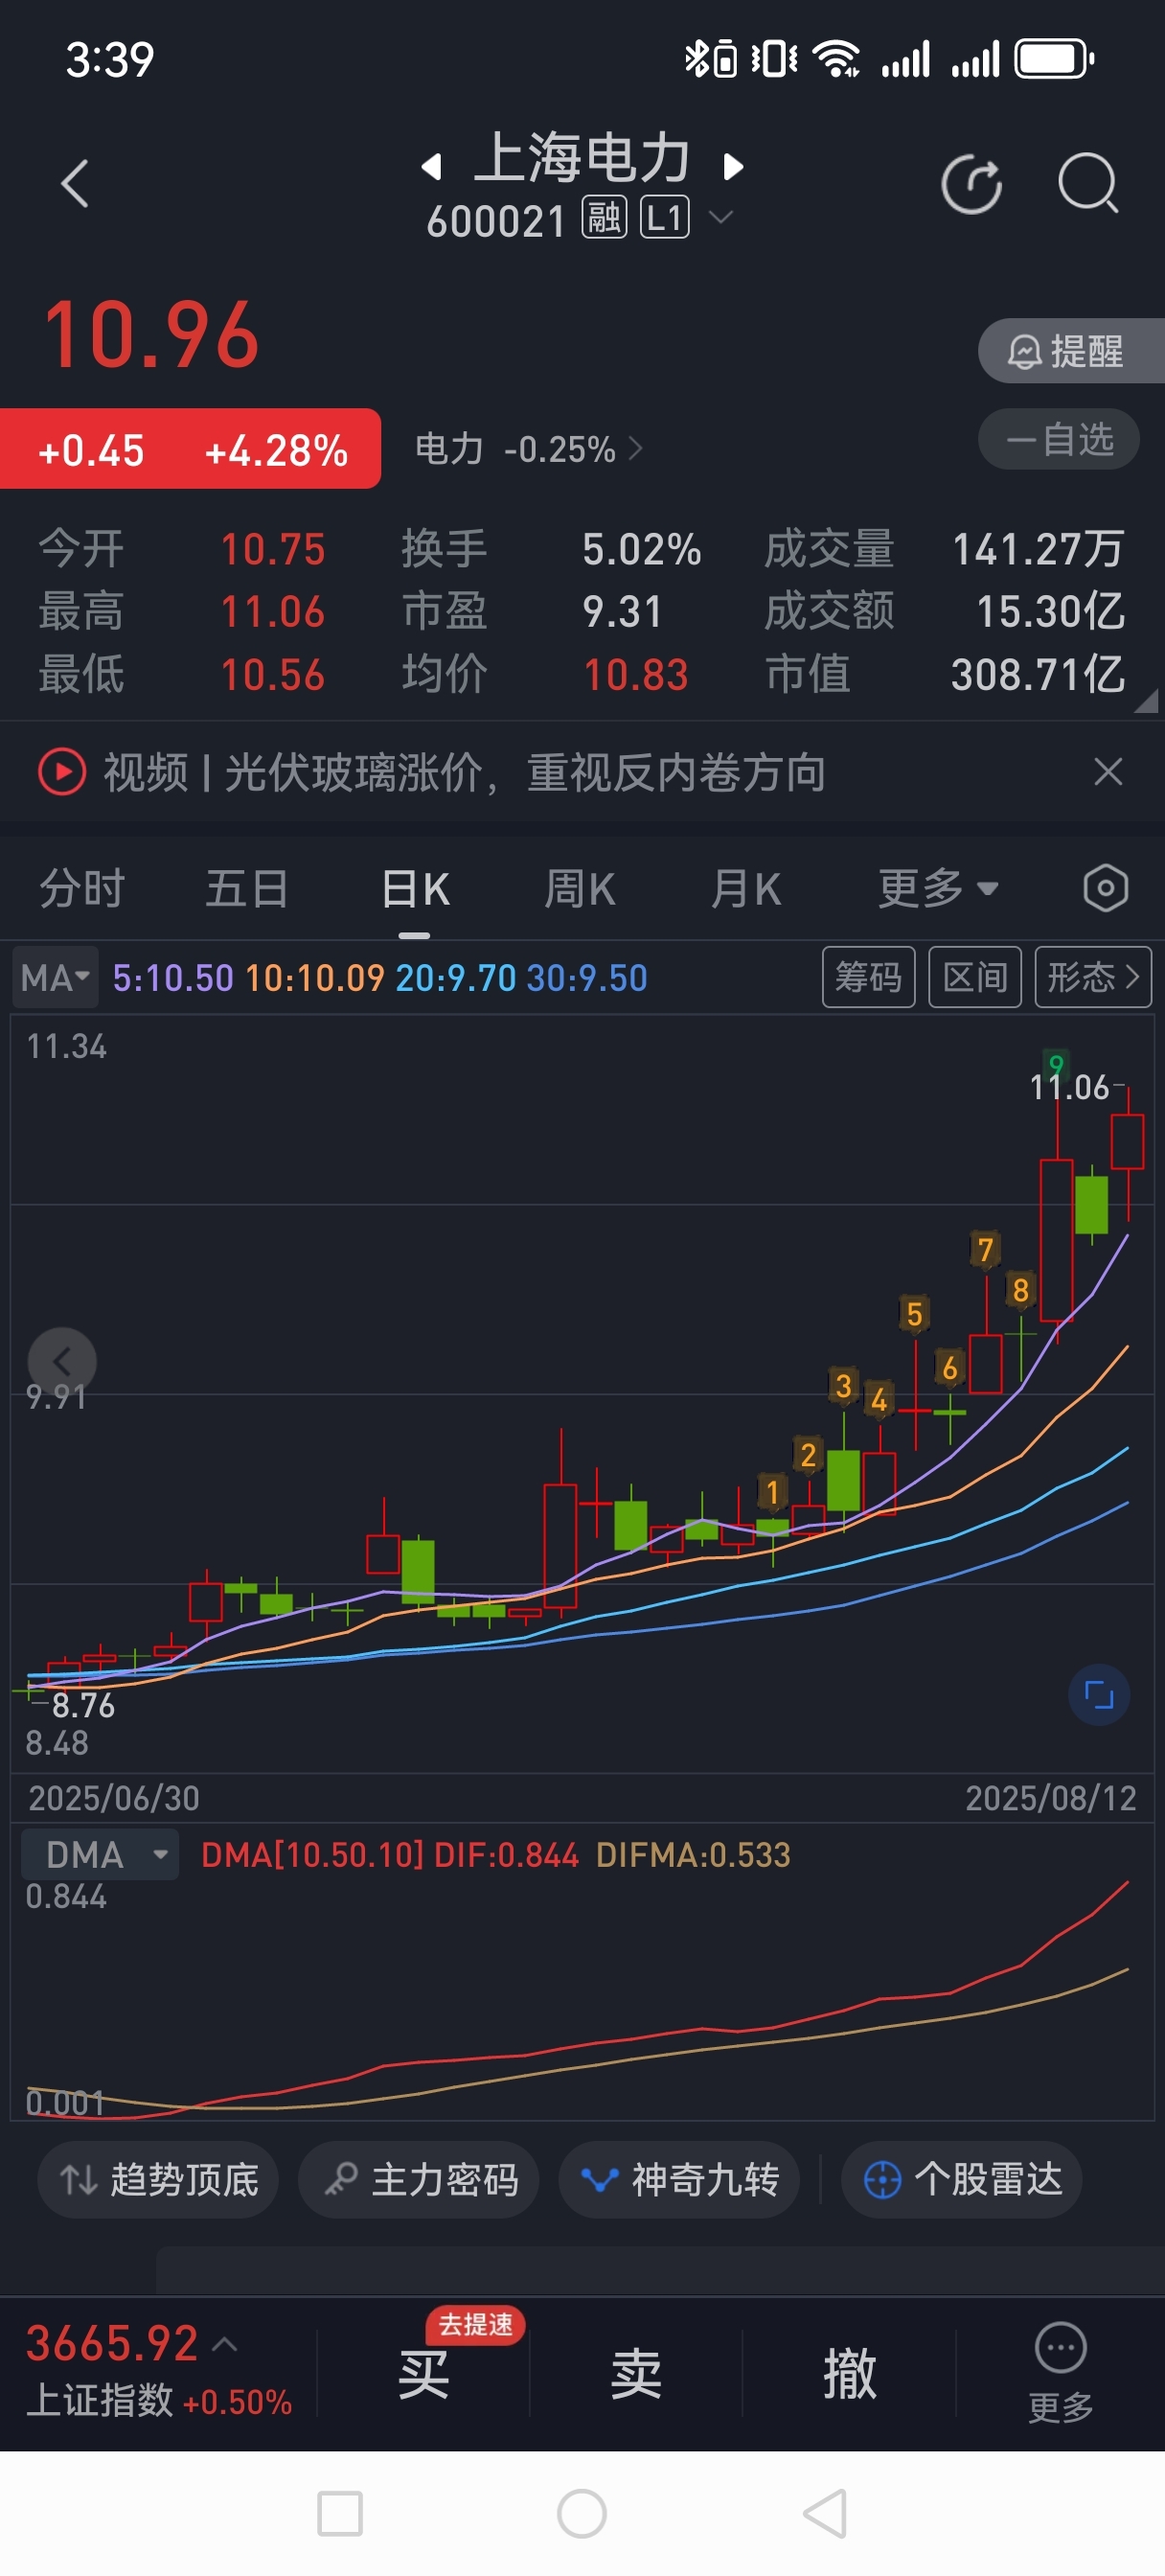The height and width of the screenshot is (2576, 1165).
Task: Tap the 2025/08/12 date label
Action: pyautogui.click(x=1050, y=1798)
